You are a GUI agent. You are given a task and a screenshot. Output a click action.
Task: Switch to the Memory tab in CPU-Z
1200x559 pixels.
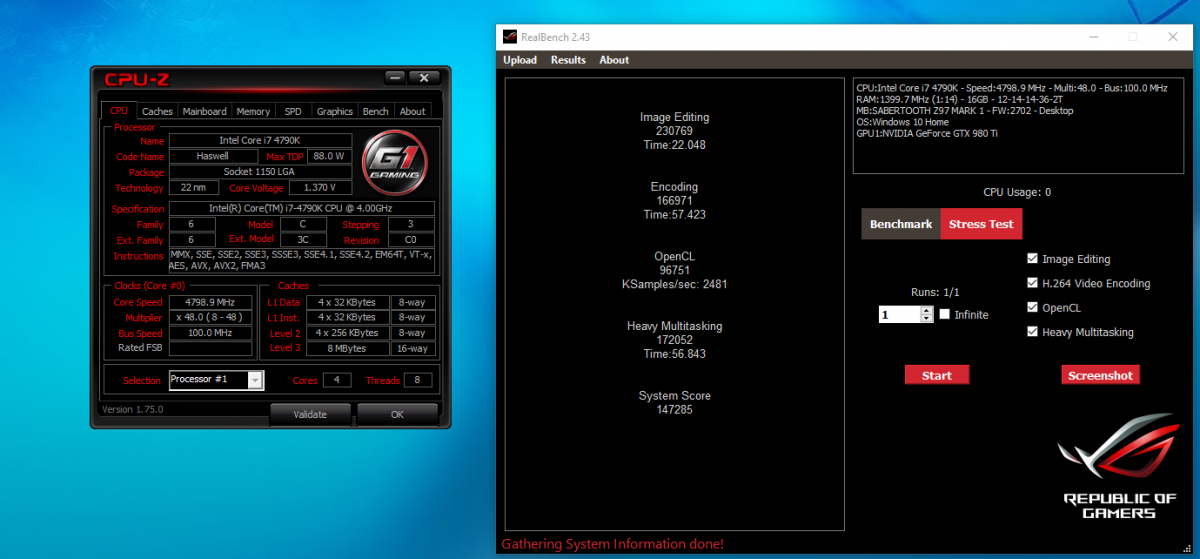253,111
